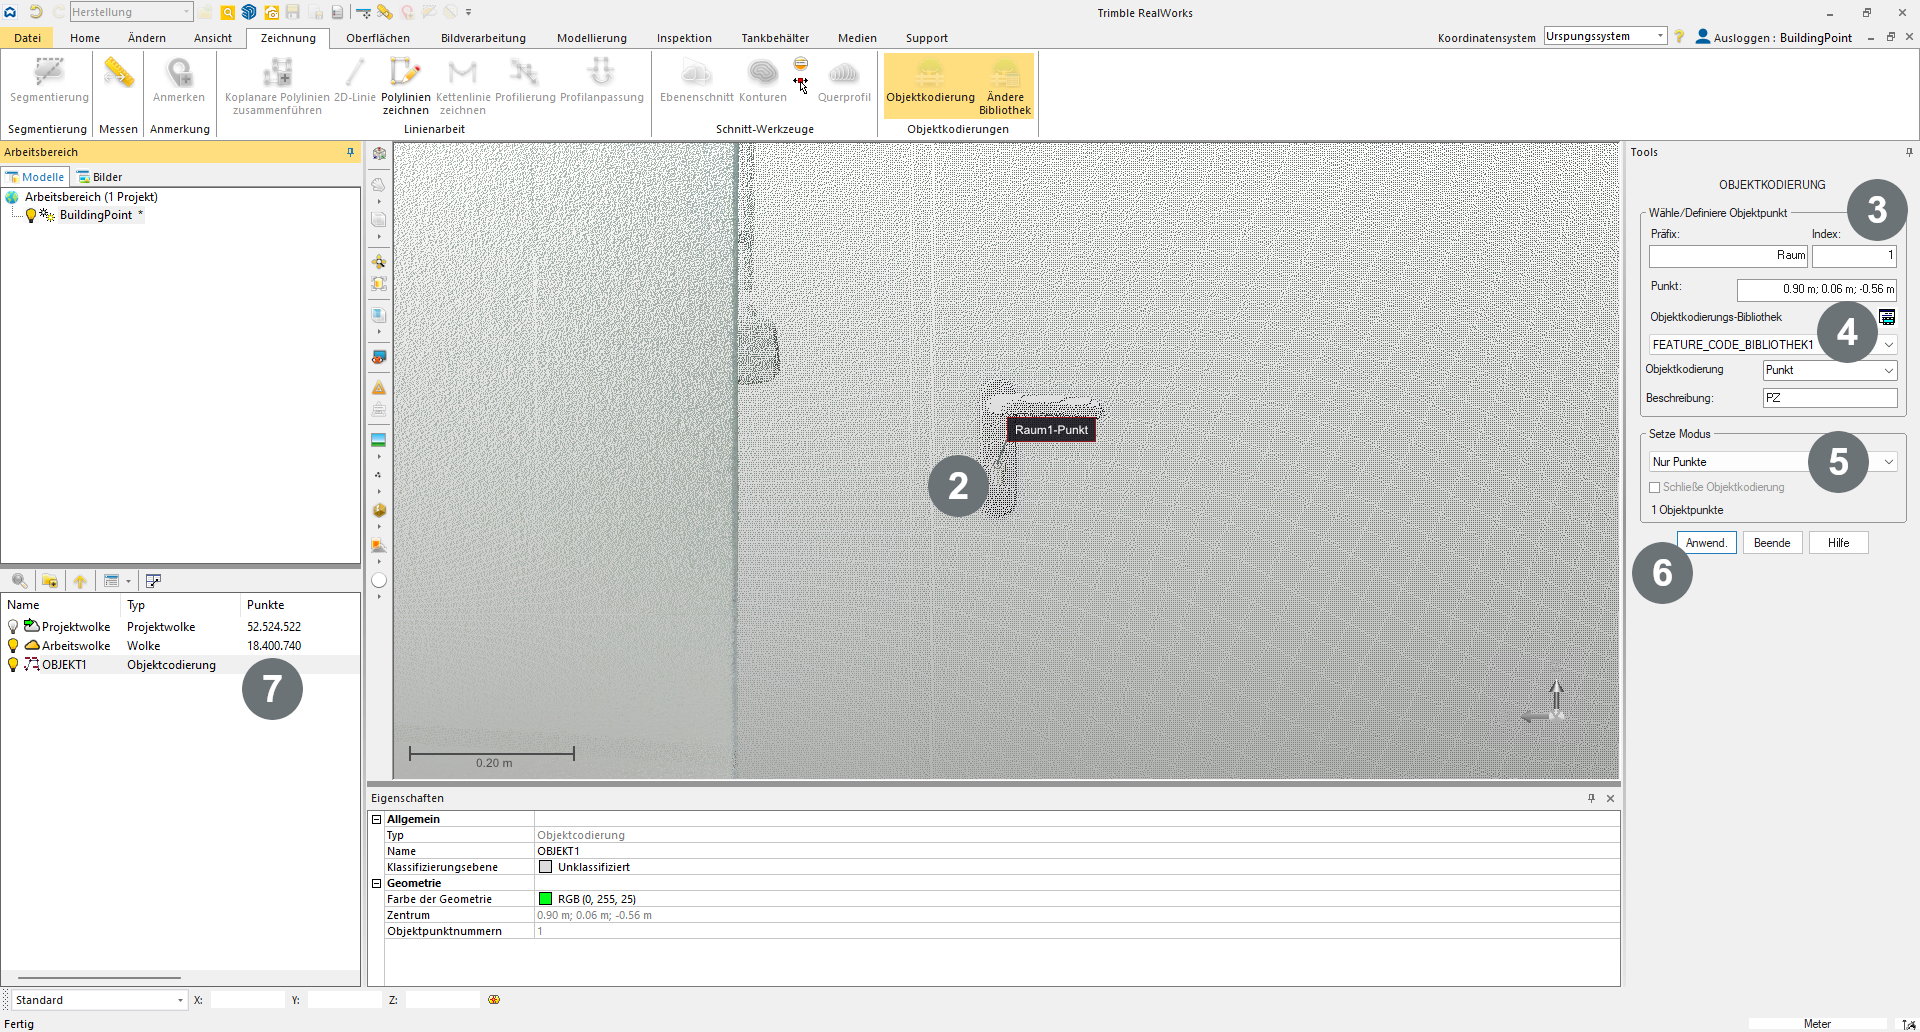The image size is (1920, 1032).
Task: Open the Objektkodierungs-Bibliothek editor icon
Action: tap(1887, 317)
